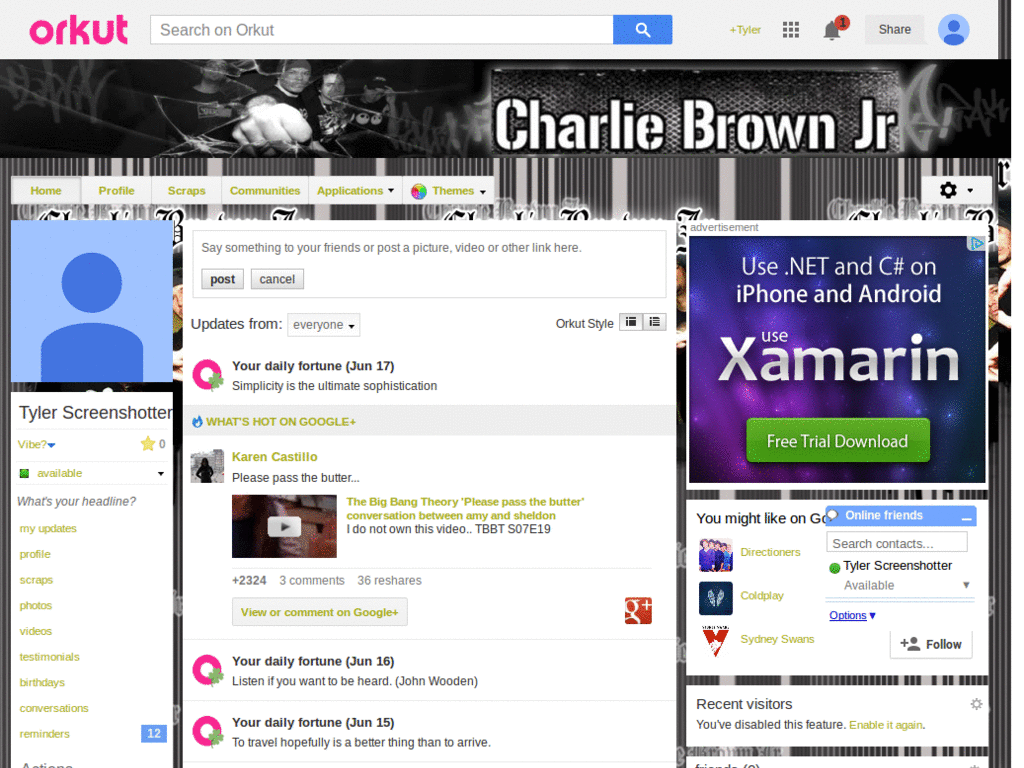
Task: Focus the Search on Orkut field
Action: tap(381, 30)
